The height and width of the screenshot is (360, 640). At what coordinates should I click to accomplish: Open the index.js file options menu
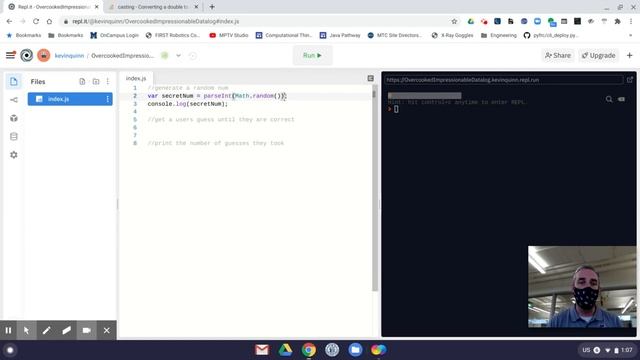tap(108, 99)
